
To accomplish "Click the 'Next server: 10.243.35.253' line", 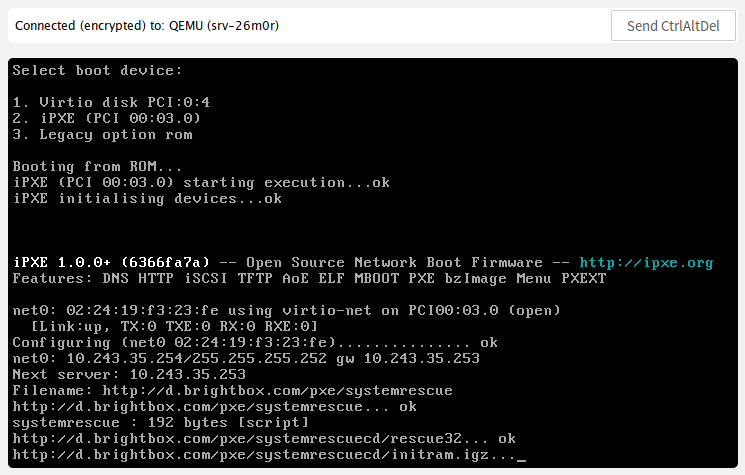I will click(x=129, y=374).
